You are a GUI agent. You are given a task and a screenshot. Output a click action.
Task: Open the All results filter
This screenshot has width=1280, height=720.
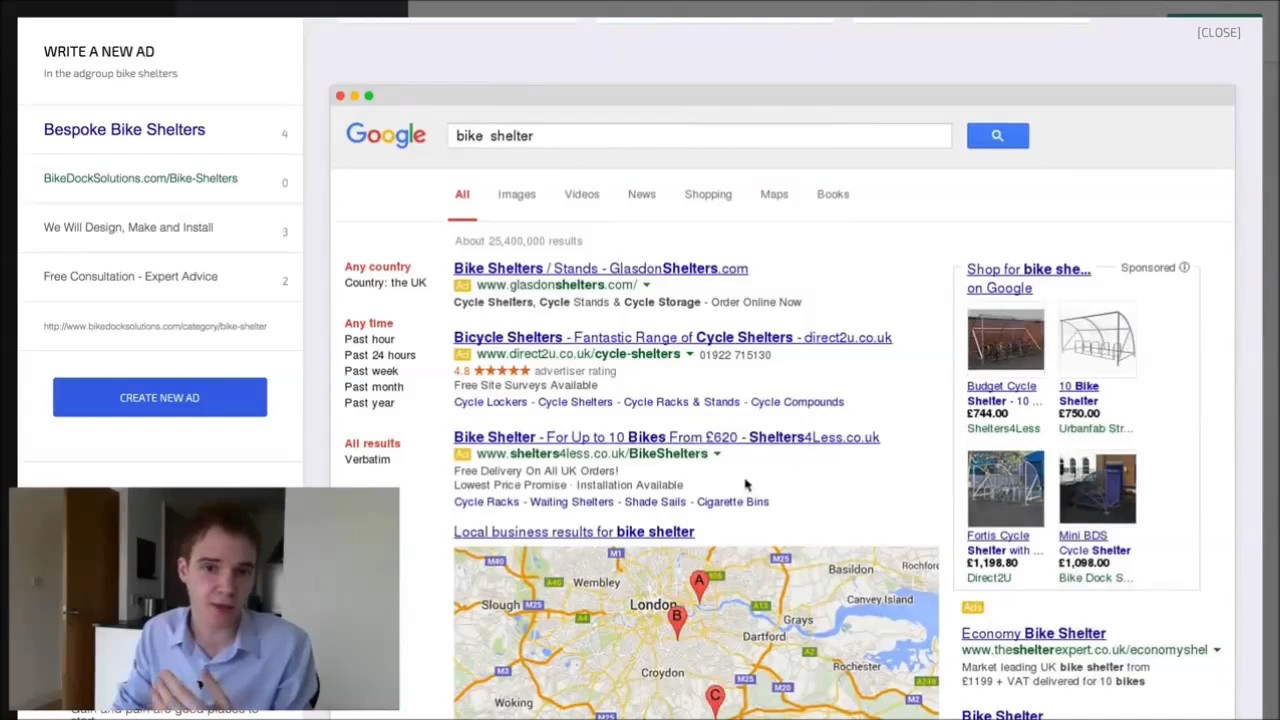372,443
